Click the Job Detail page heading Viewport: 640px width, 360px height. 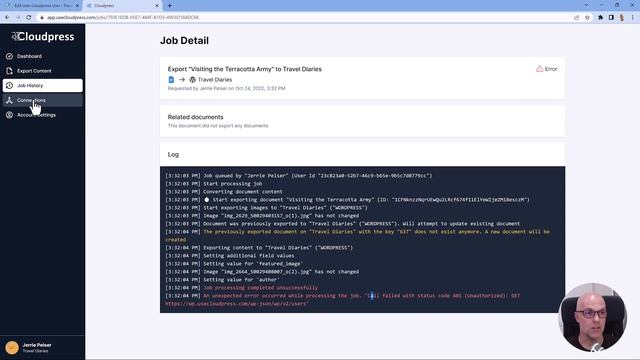coord(184,40)
